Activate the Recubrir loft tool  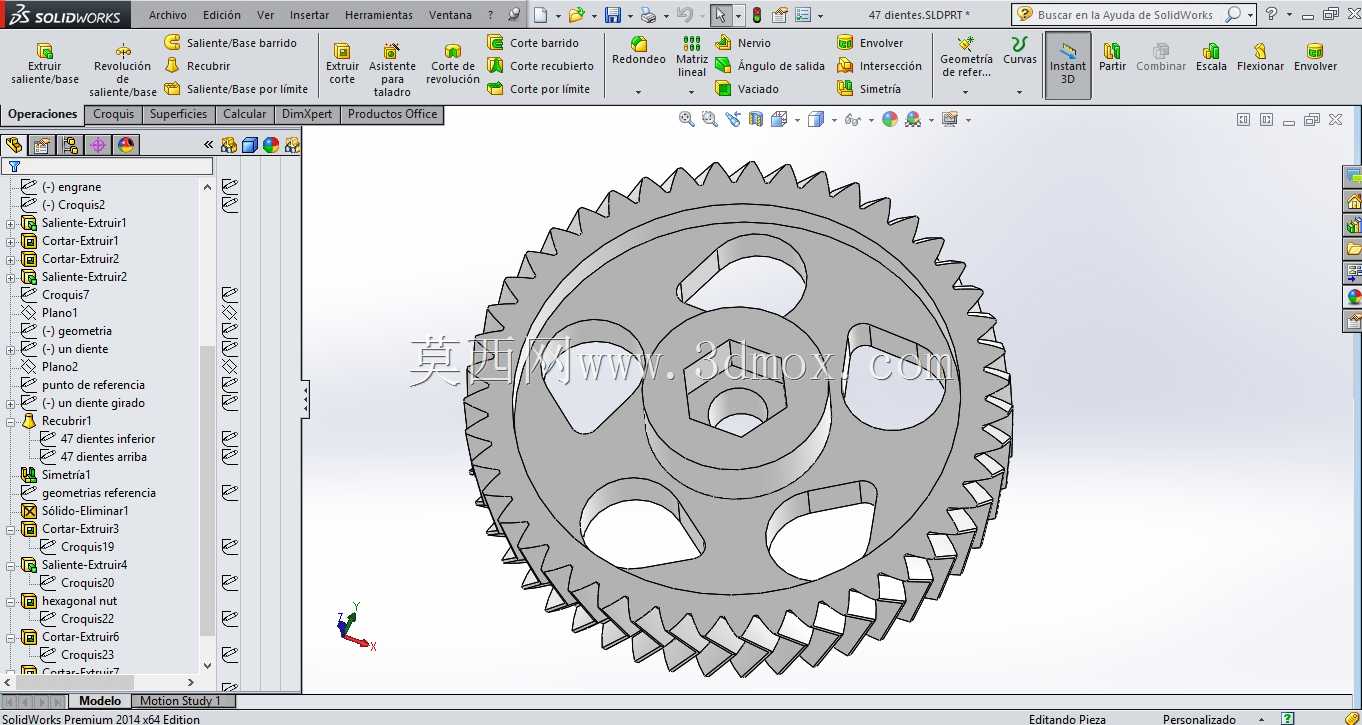click(x=197, y=66)
